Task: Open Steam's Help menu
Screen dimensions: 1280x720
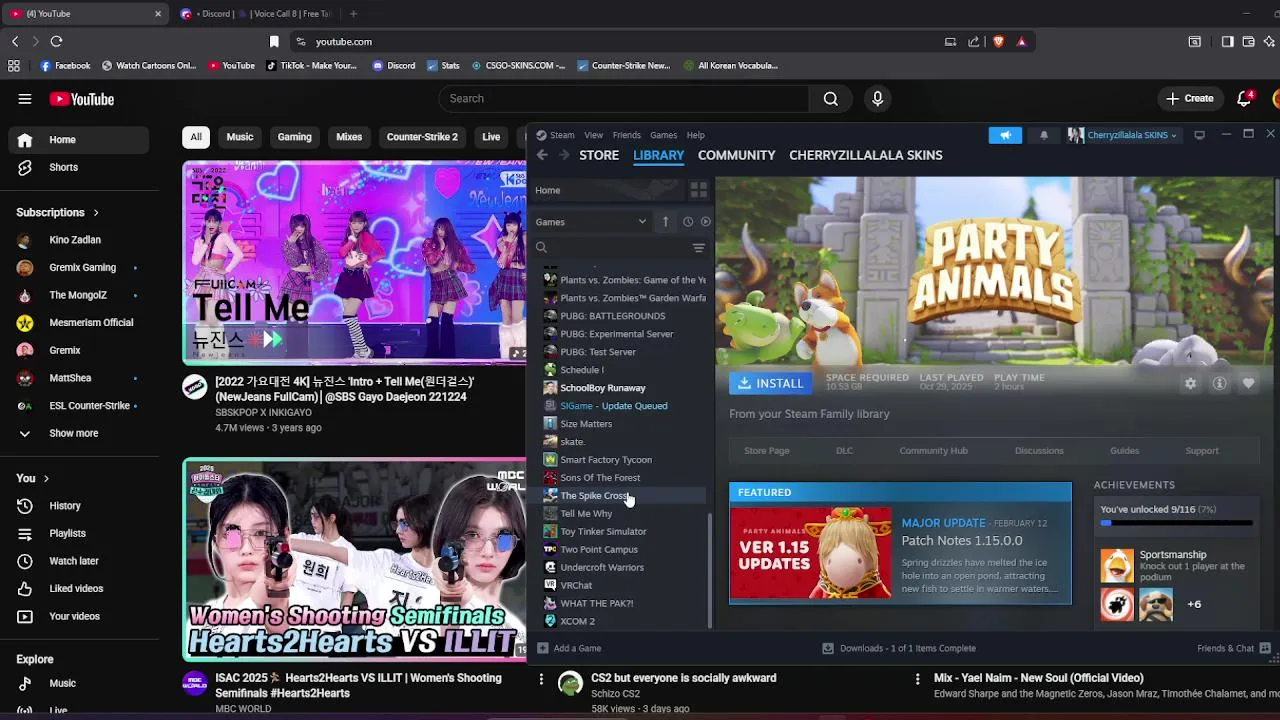Action: coord(695,135)
